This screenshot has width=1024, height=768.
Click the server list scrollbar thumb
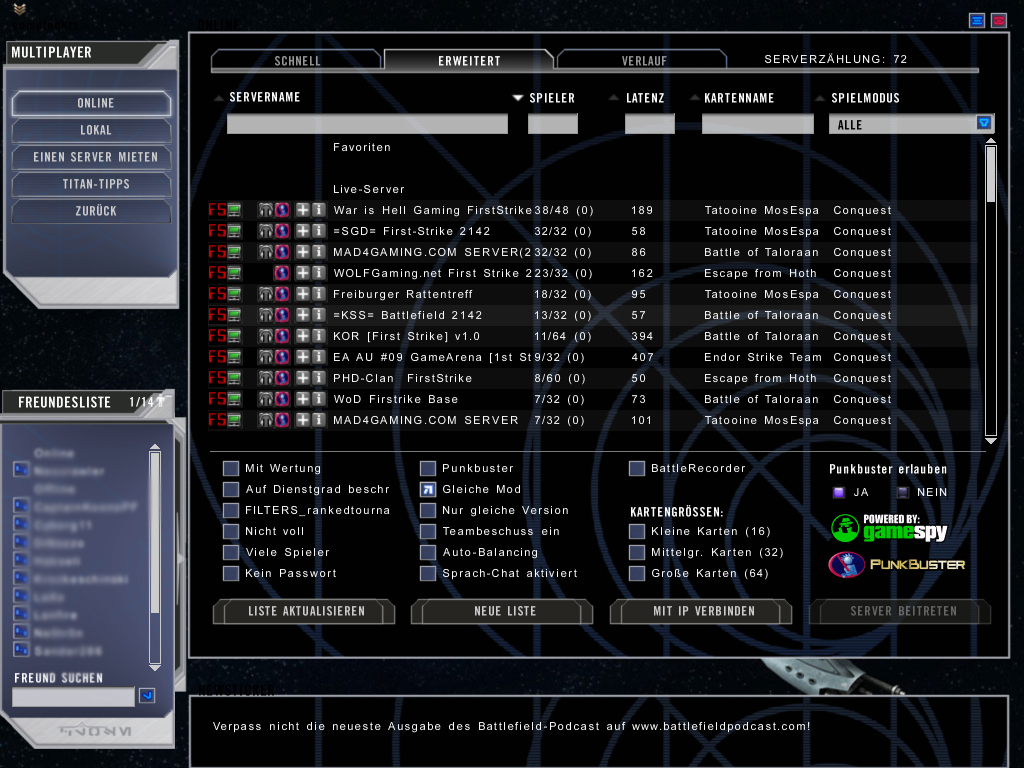click(x=991, y=174)
